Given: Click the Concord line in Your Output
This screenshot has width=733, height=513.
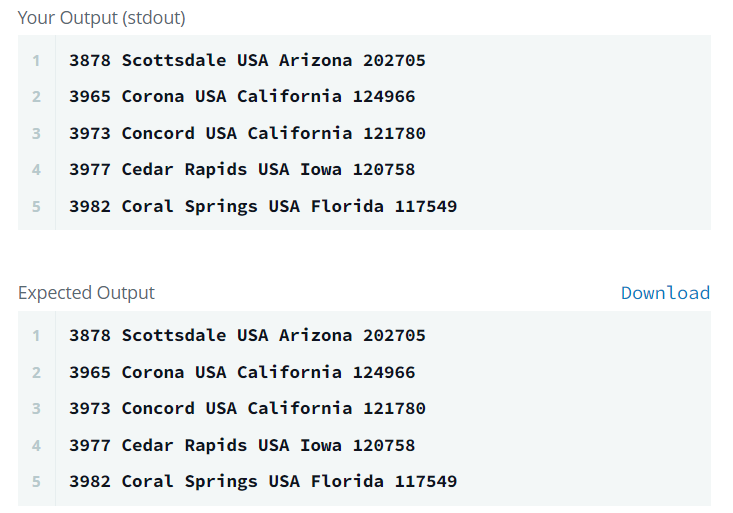Looking at the screenshot, I should click(x=247, y=133).
